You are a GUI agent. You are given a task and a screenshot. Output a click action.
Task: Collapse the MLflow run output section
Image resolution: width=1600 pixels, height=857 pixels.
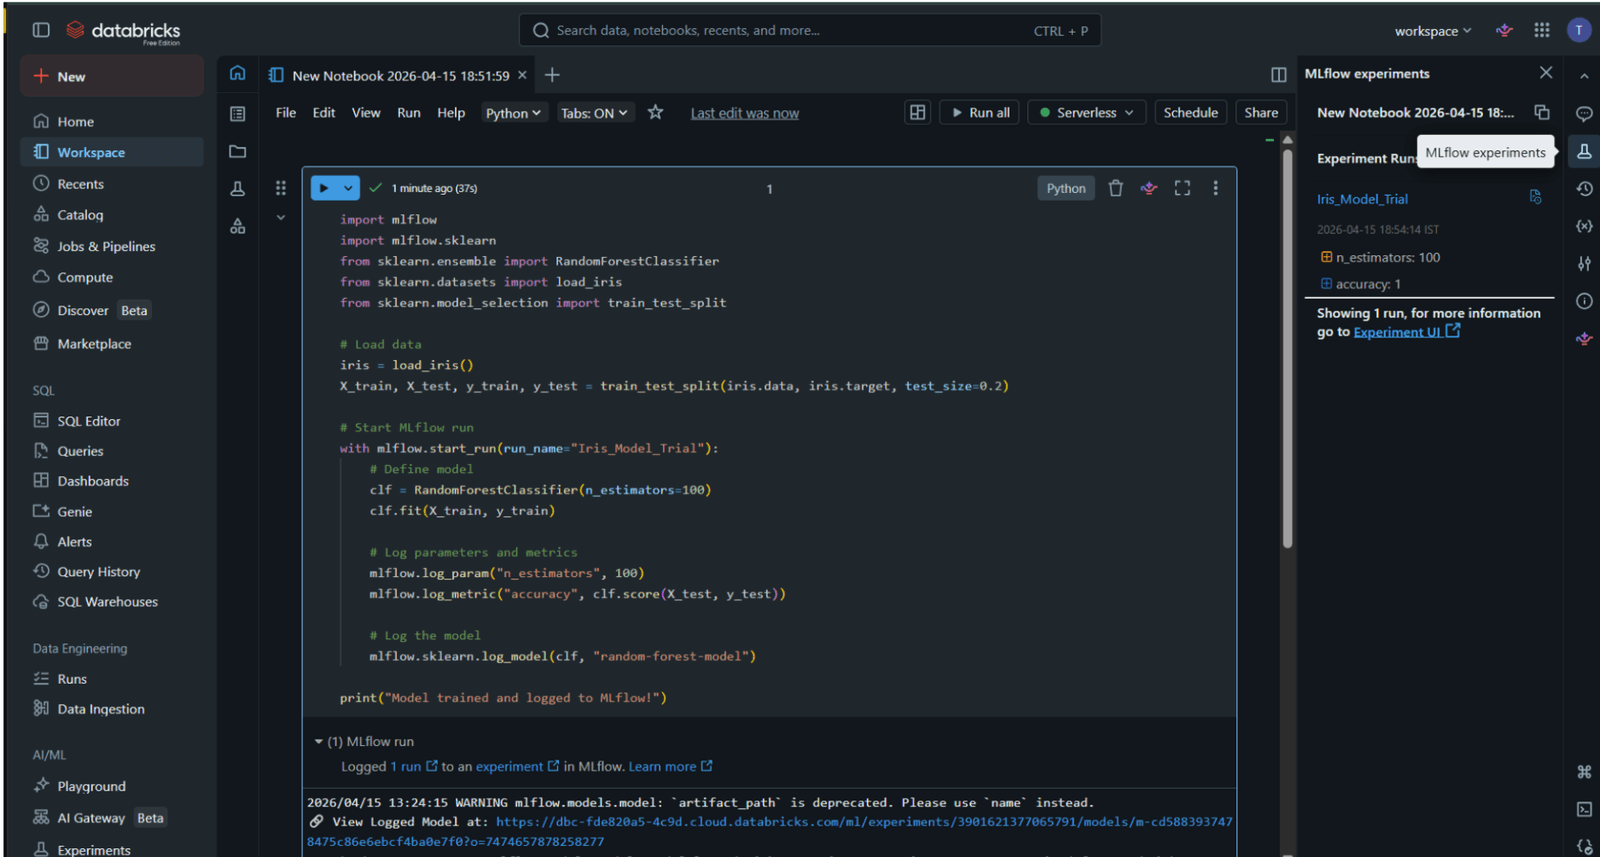coord(319,742)
